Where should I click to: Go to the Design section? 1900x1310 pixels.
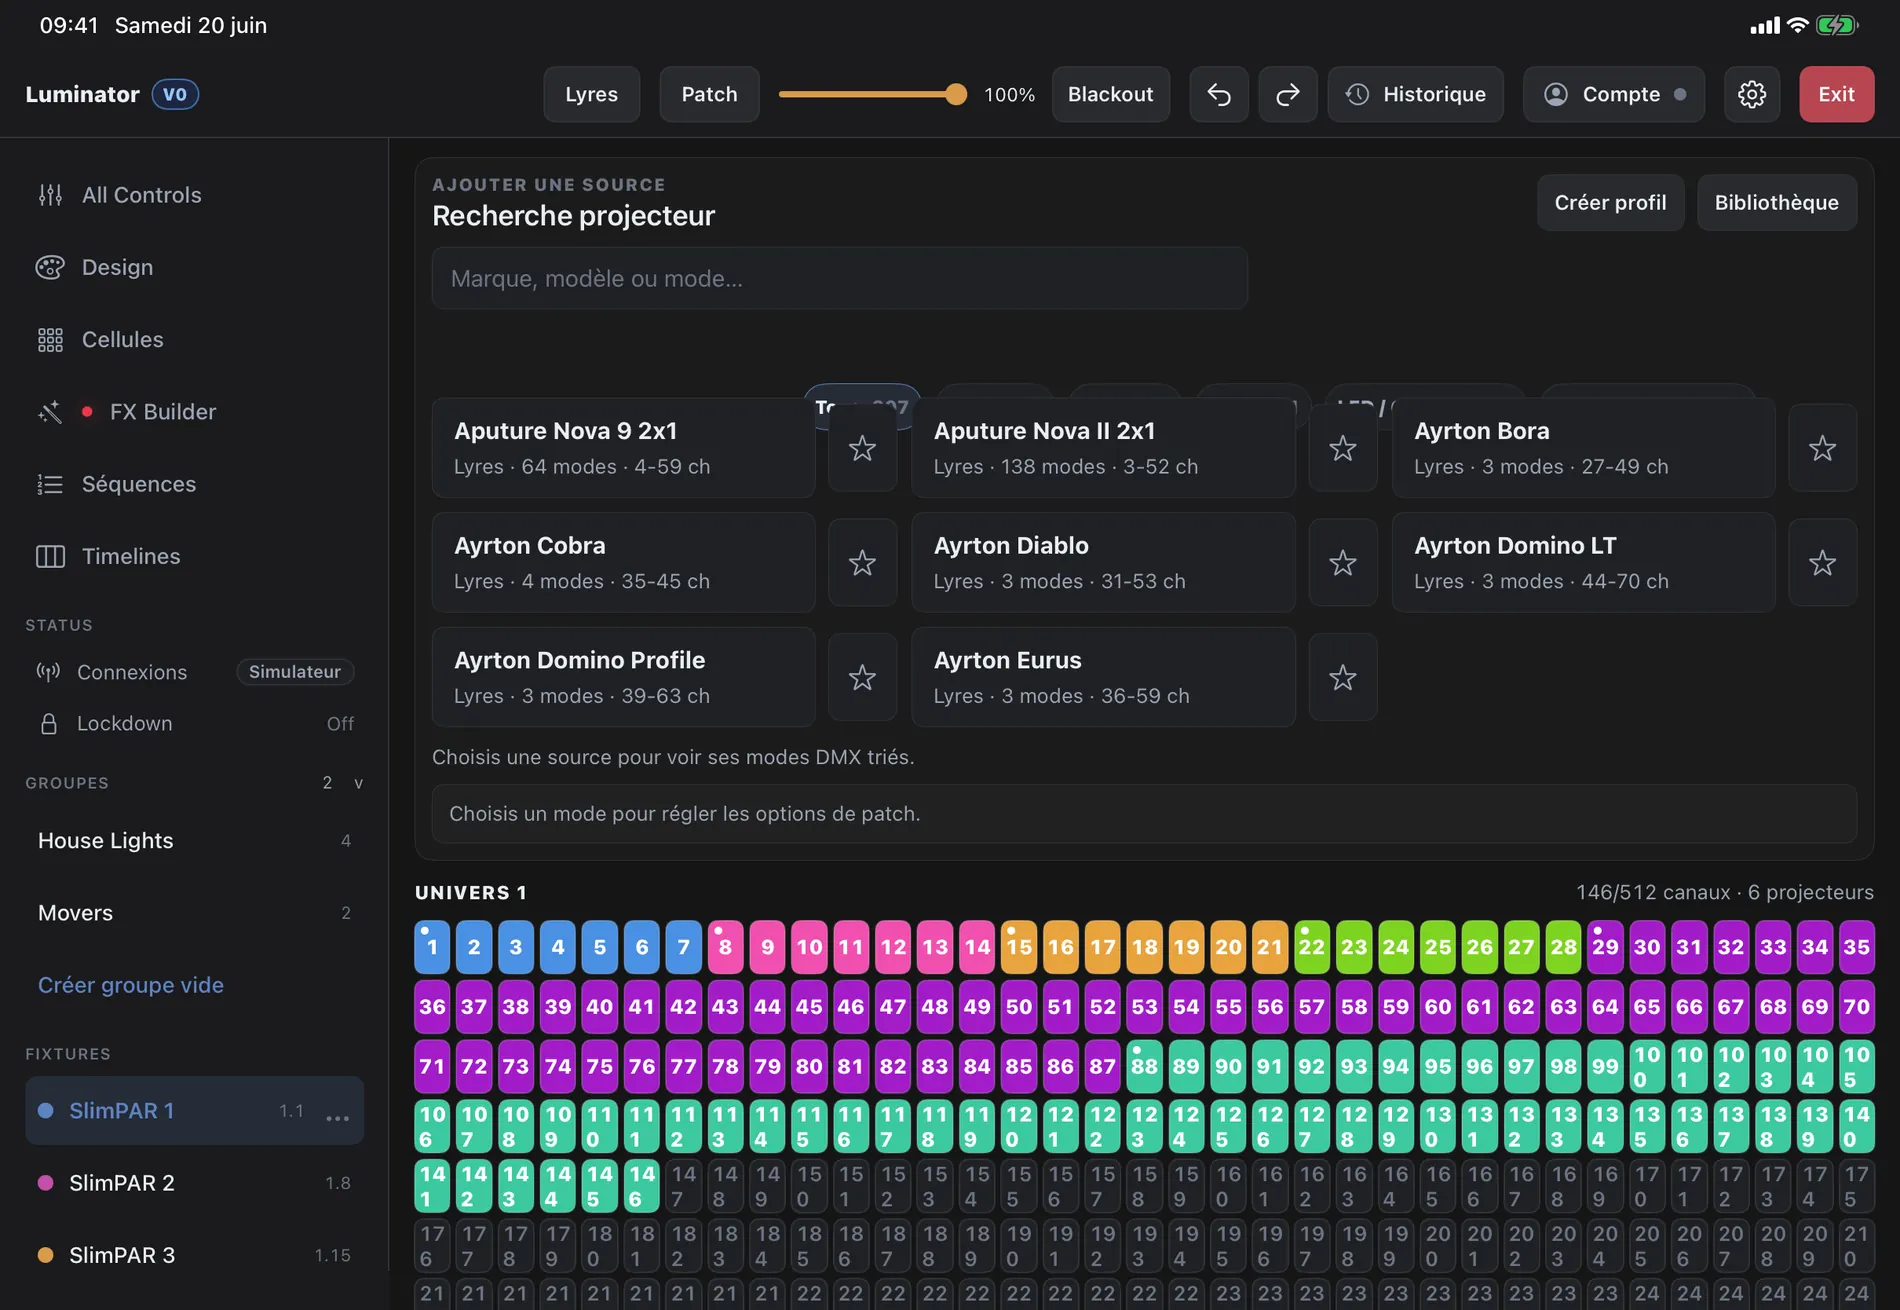click(x=194, y=267)
